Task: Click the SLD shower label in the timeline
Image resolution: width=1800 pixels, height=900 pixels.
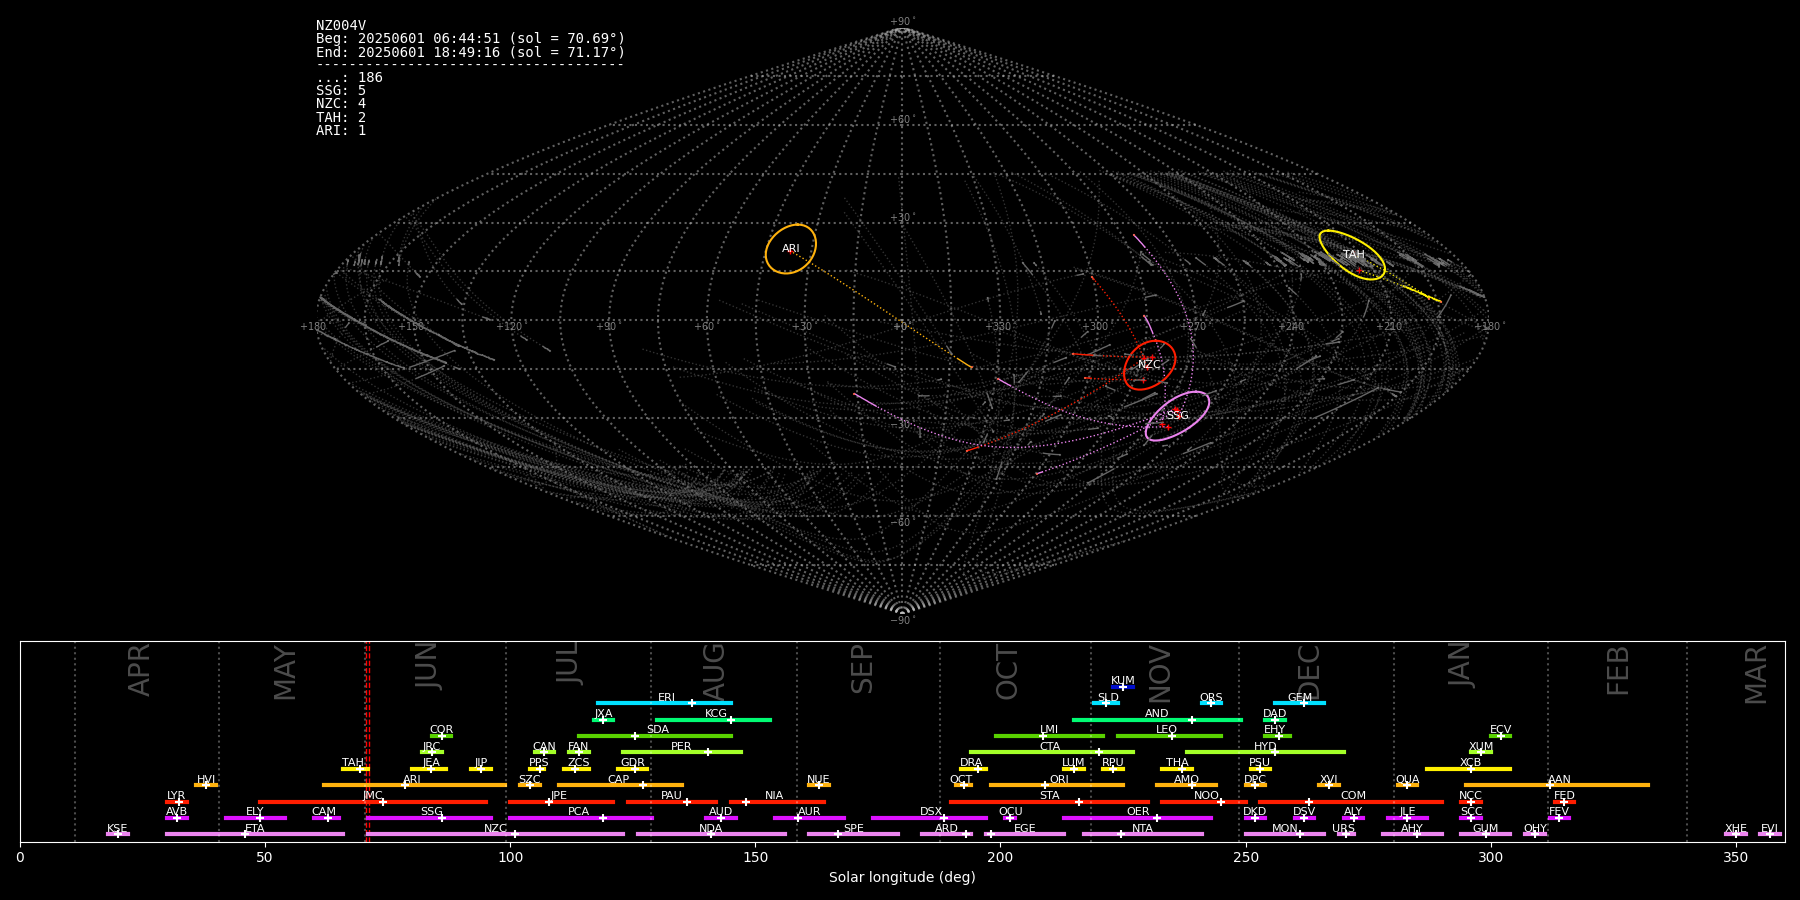Action: coord(1108,698)
